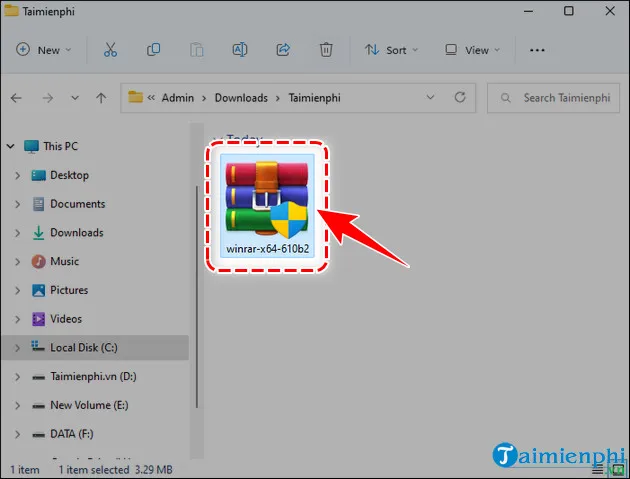Expand New Volume (E:) node
The image size is (630, 479).
pos(17,405)
